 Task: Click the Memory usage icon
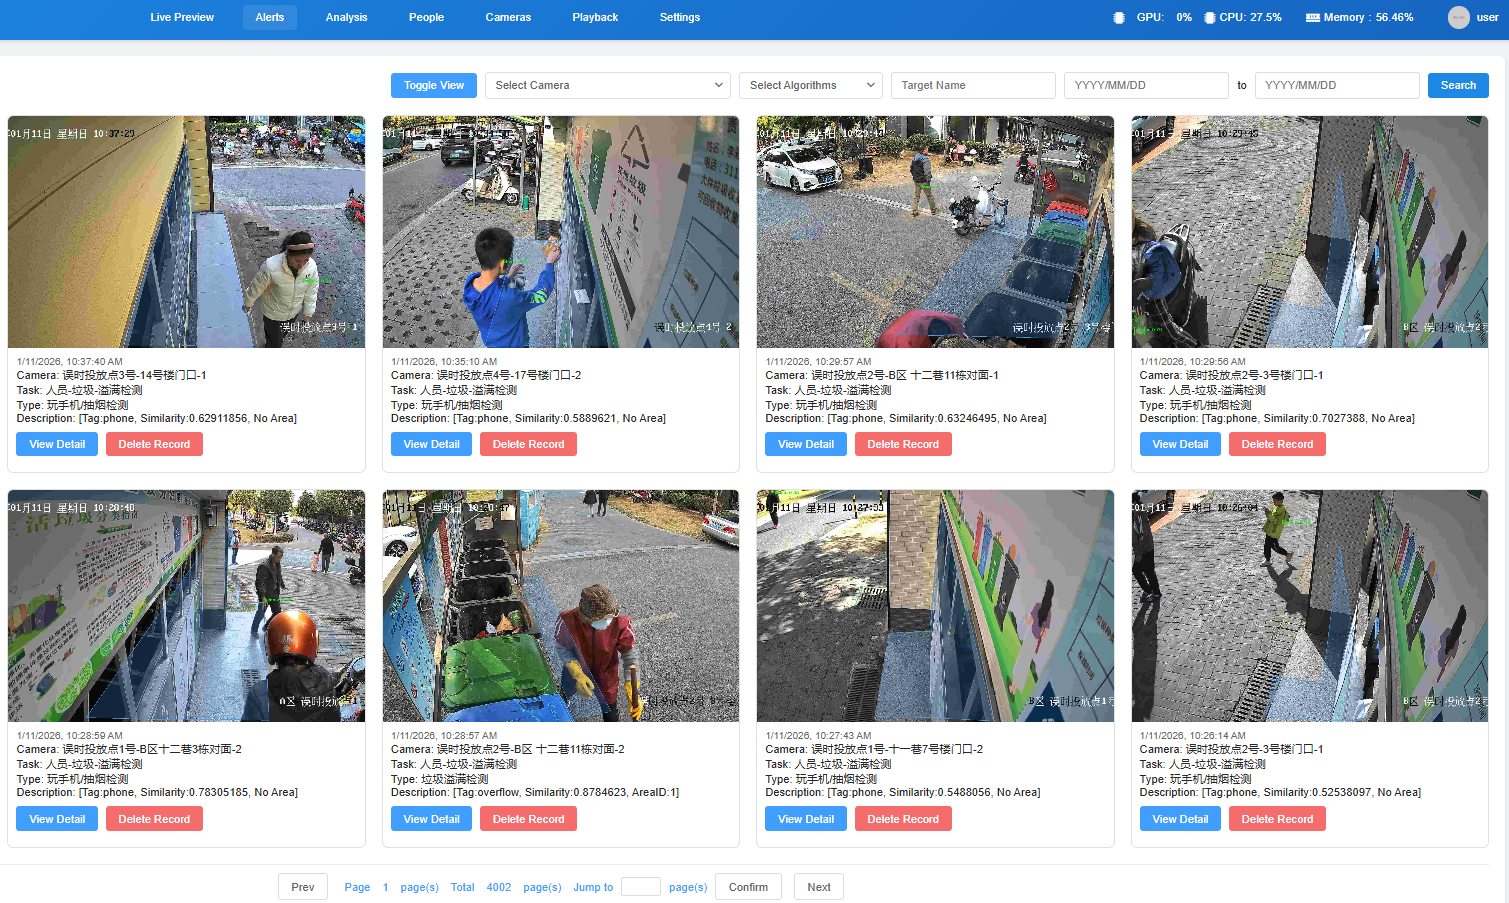[1312, 18]
